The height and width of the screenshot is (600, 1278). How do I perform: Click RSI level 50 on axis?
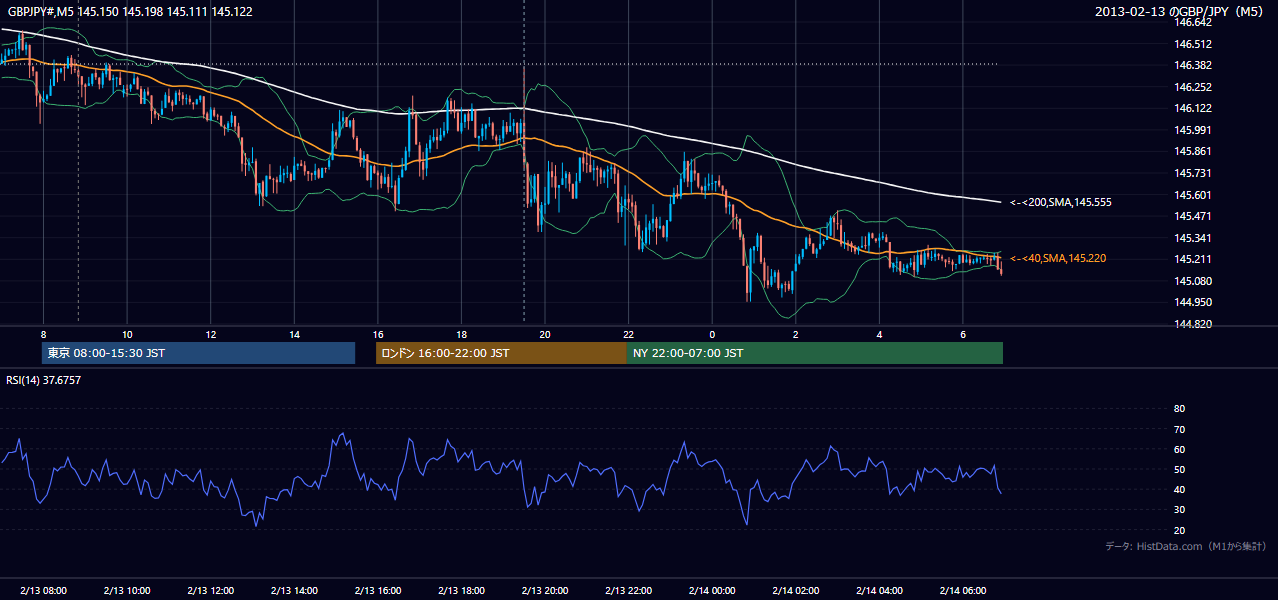[1179, 469]
